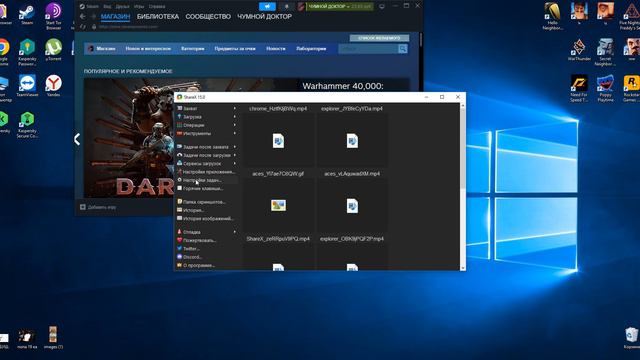Open the ЧУМНОЙ ДОКТОР profile tab in Steam
The image size is (640, 360).
[264, 17]
